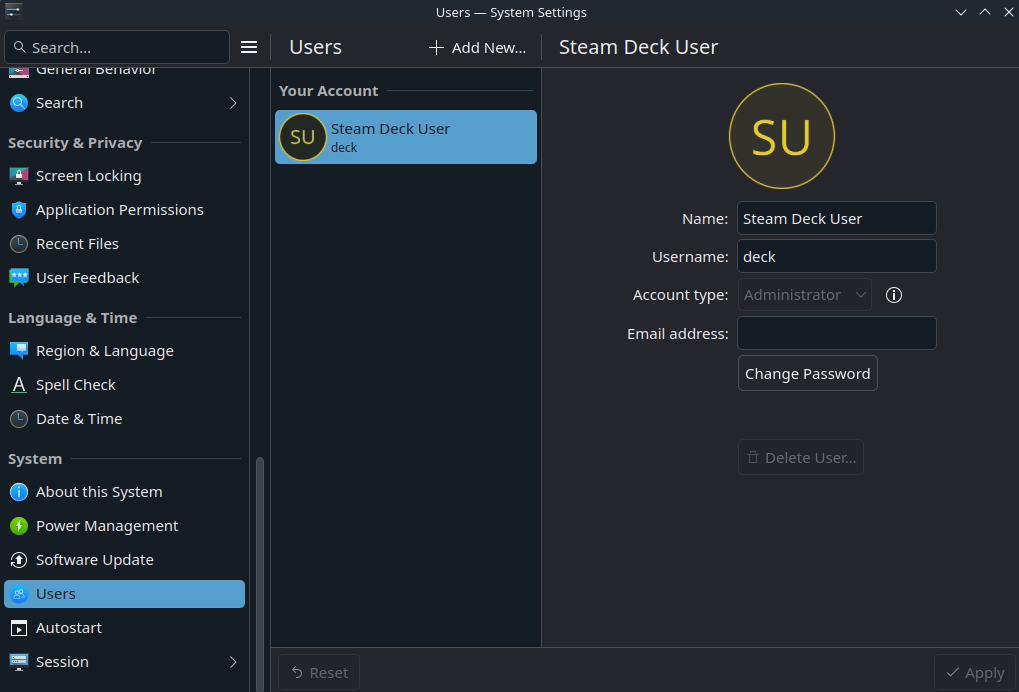The width and height of the screenshot is (1019, 692).
Task: Click the Software Update icon
Action: [x=19, y=560]
